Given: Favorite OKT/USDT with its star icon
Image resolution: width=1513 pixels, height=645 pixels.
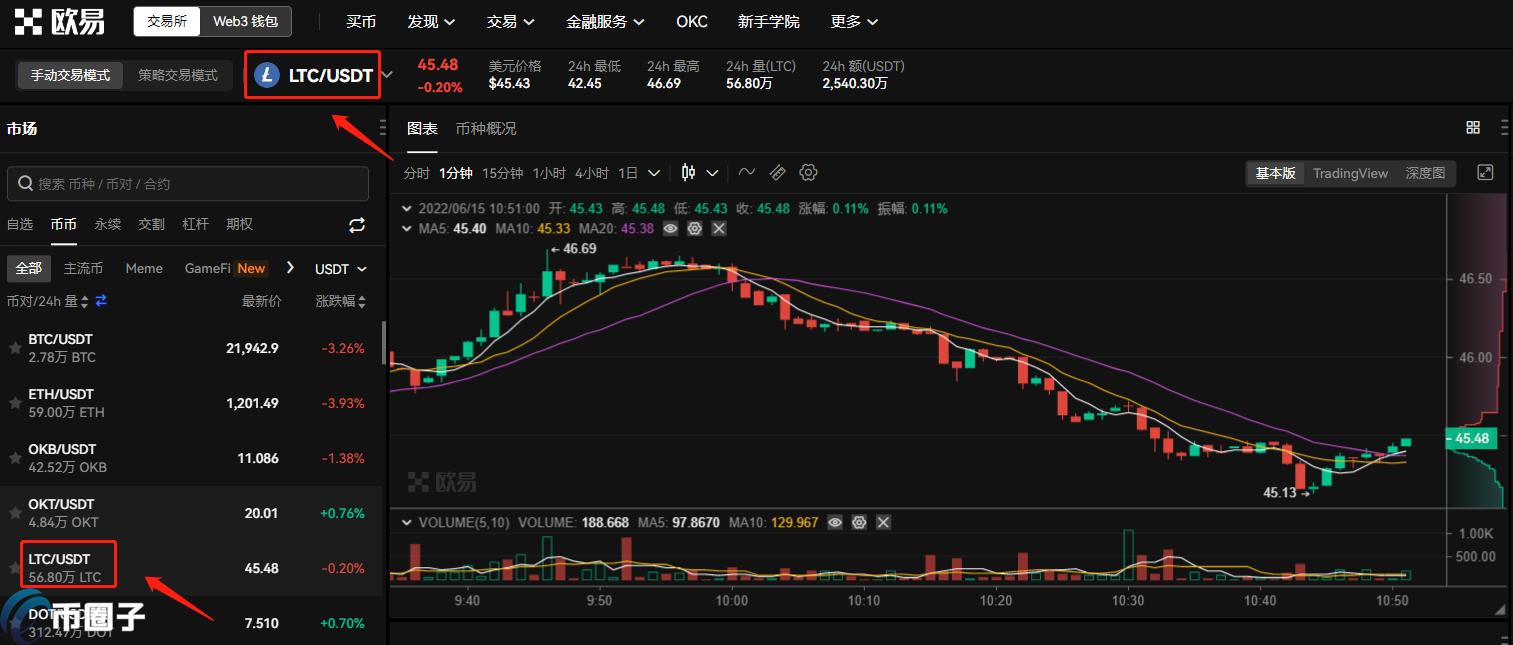Looking at the screenshot, I should (15, 513).
